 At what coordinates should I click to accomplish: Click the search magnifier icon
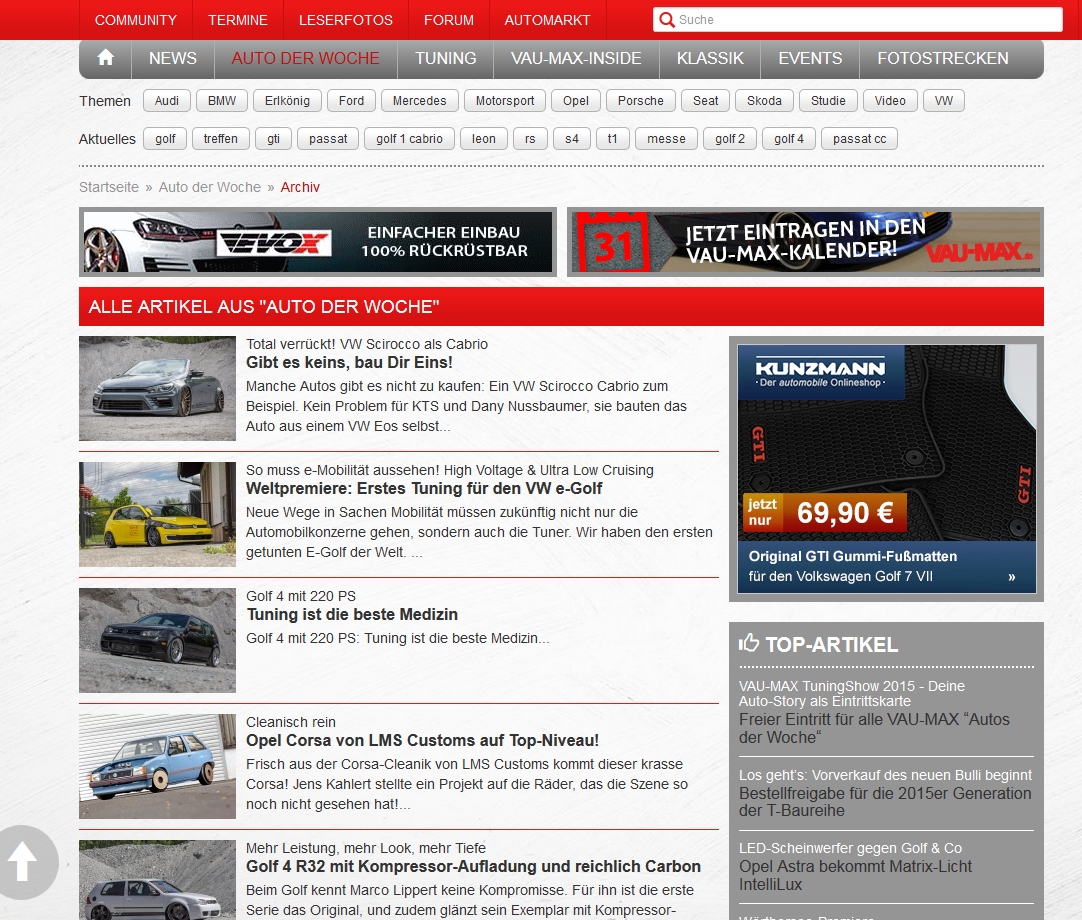tap(667, 20)
